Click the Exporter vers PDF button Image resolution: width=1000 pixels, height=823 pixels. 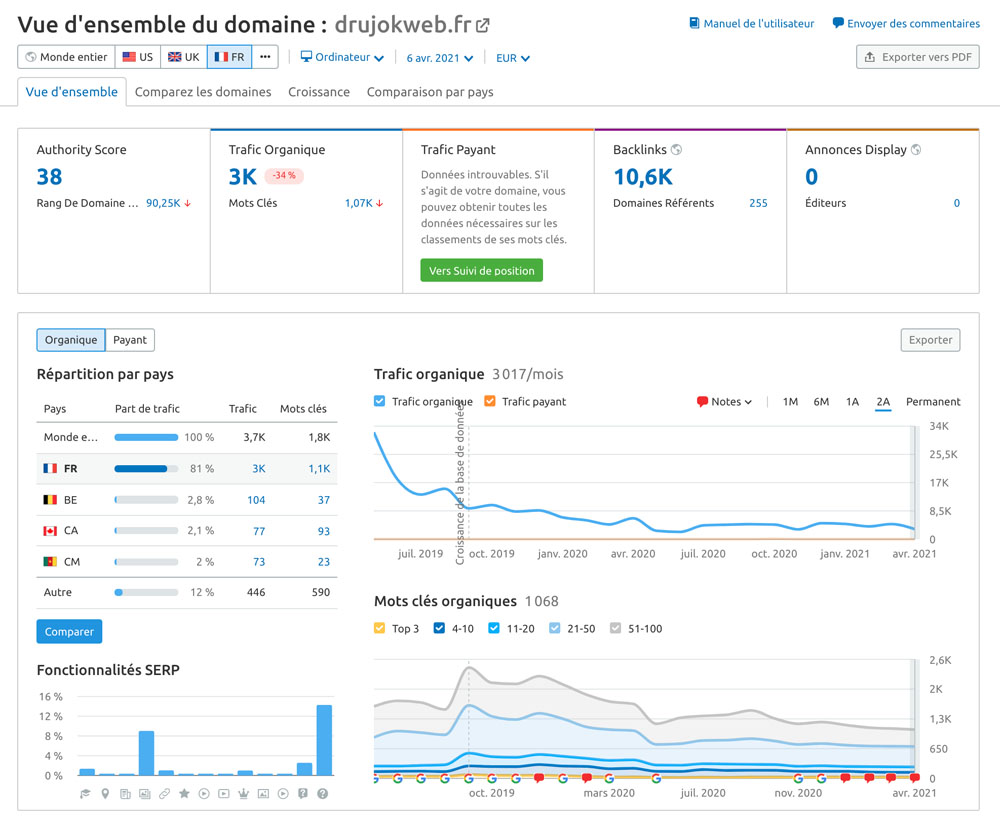coord(918,57)
